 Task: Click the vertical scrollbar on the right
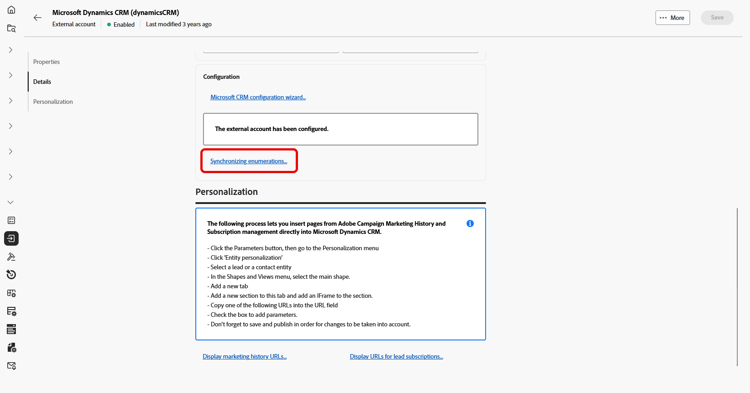(737, 287)
